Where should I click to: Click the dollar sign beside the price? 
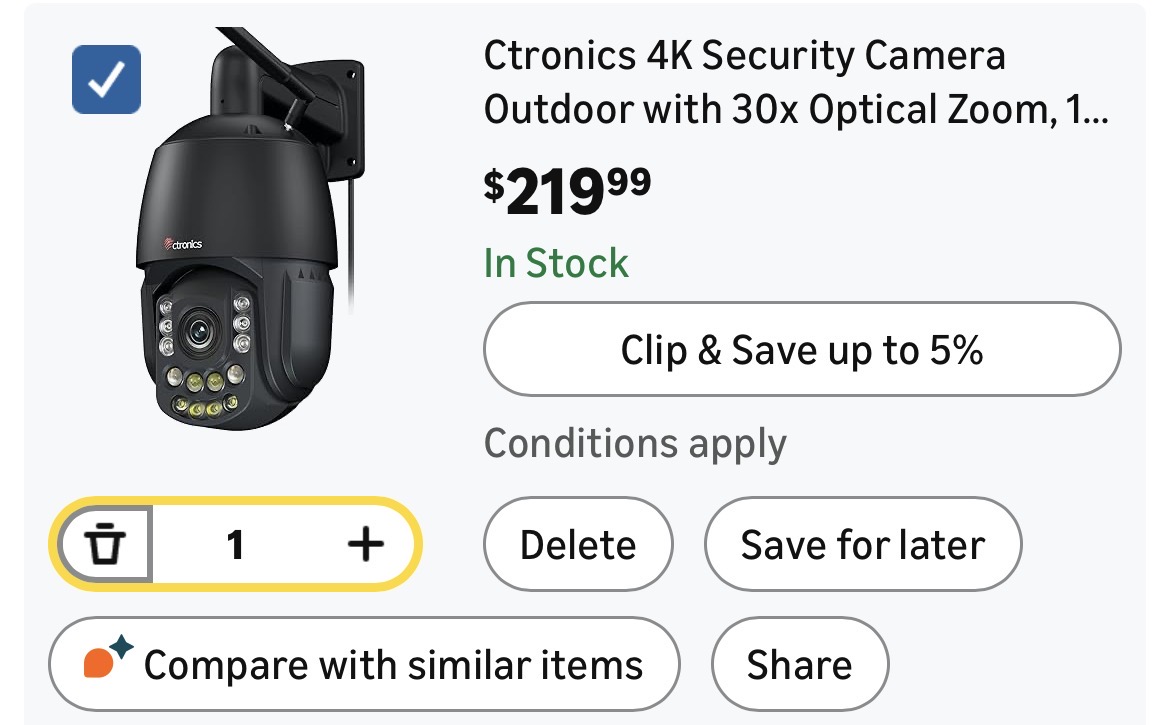494,185
